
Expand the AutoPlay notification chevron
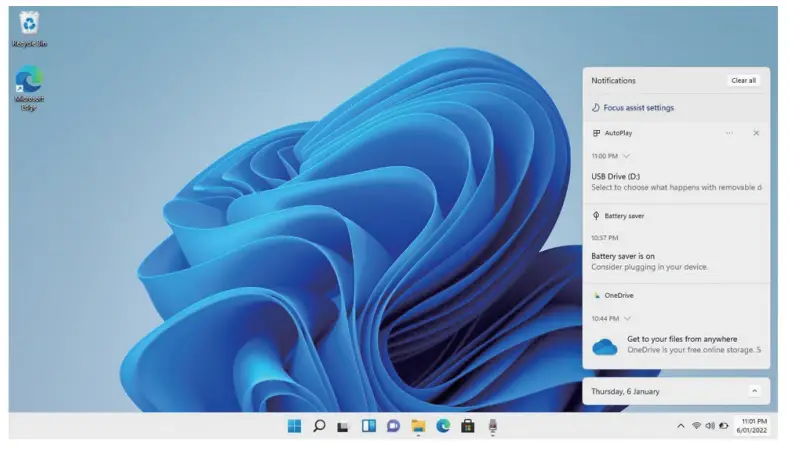tap(627, 156)
